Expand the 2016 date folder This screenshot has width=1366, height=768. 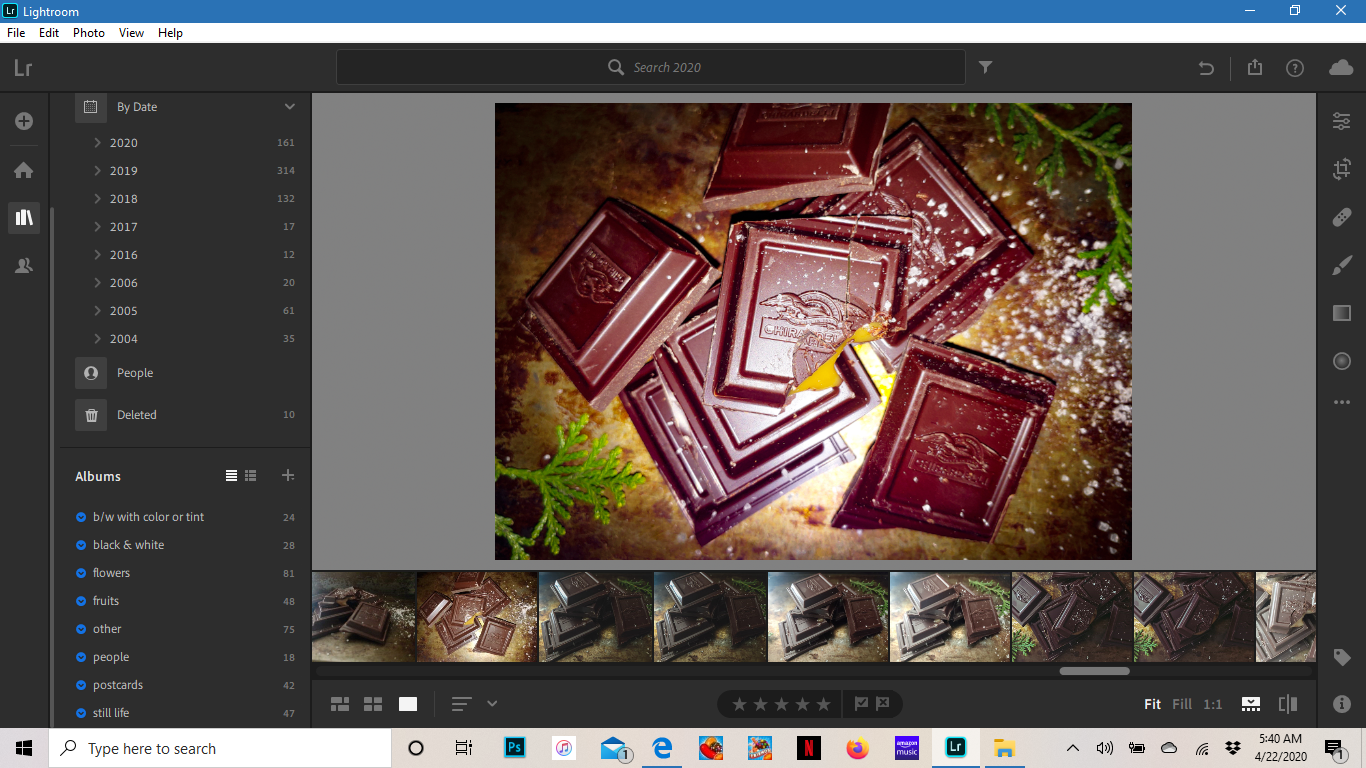[x=97, y=255]
